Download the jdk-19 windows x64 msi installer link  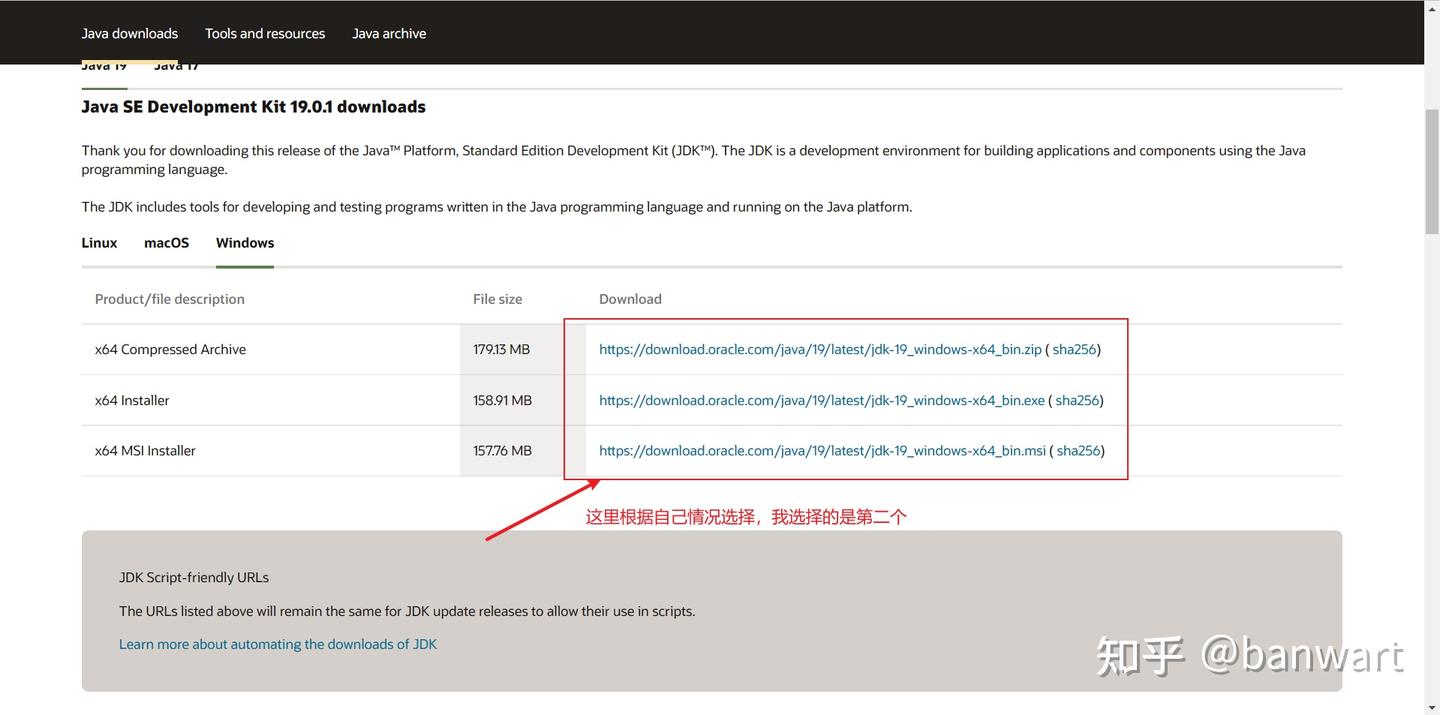(823, 451)
